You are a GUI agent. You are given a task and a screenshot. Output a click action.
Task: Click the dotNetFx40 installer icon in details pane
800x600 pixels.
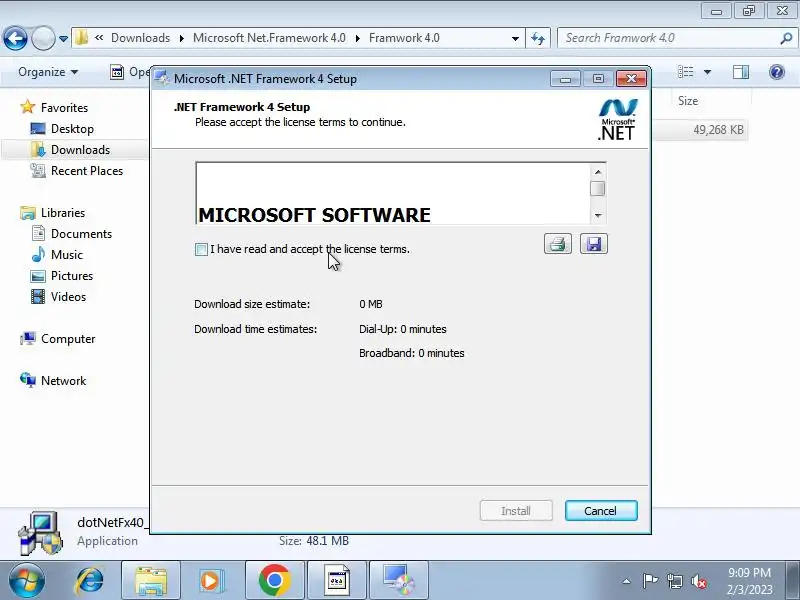coord(41,533)
